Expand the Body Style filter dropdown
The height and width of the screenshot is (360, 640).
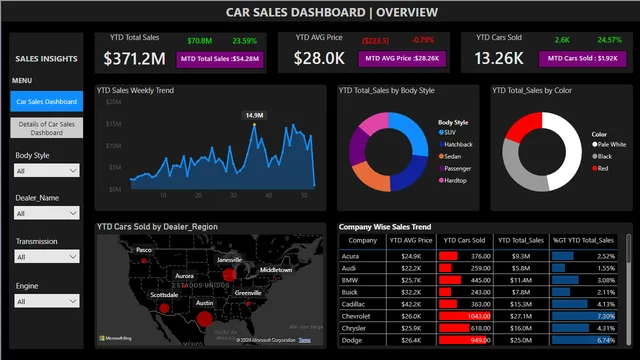[x=47, y=171]
